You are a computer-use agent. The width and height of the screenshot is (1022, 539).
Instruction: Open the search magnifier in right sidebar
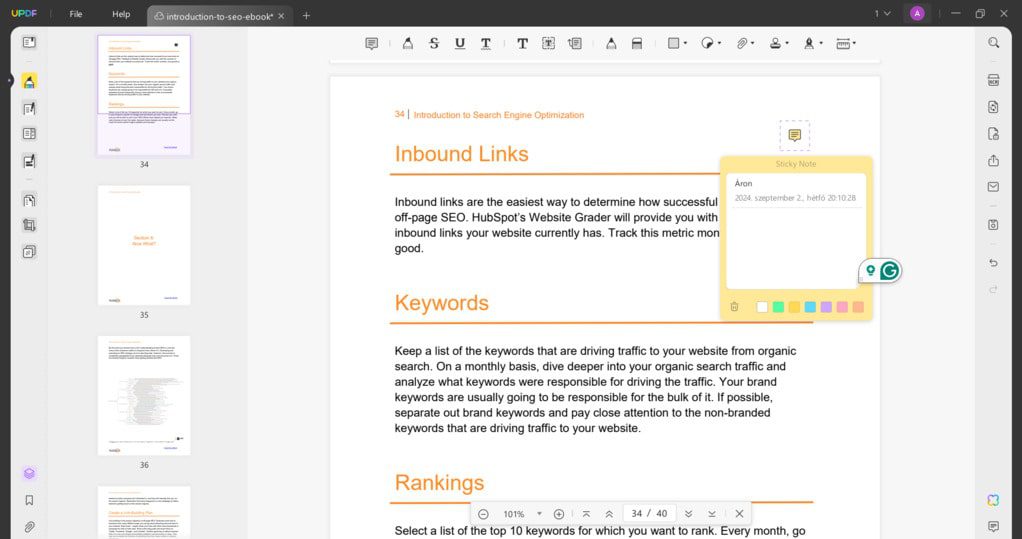(993, 43)
